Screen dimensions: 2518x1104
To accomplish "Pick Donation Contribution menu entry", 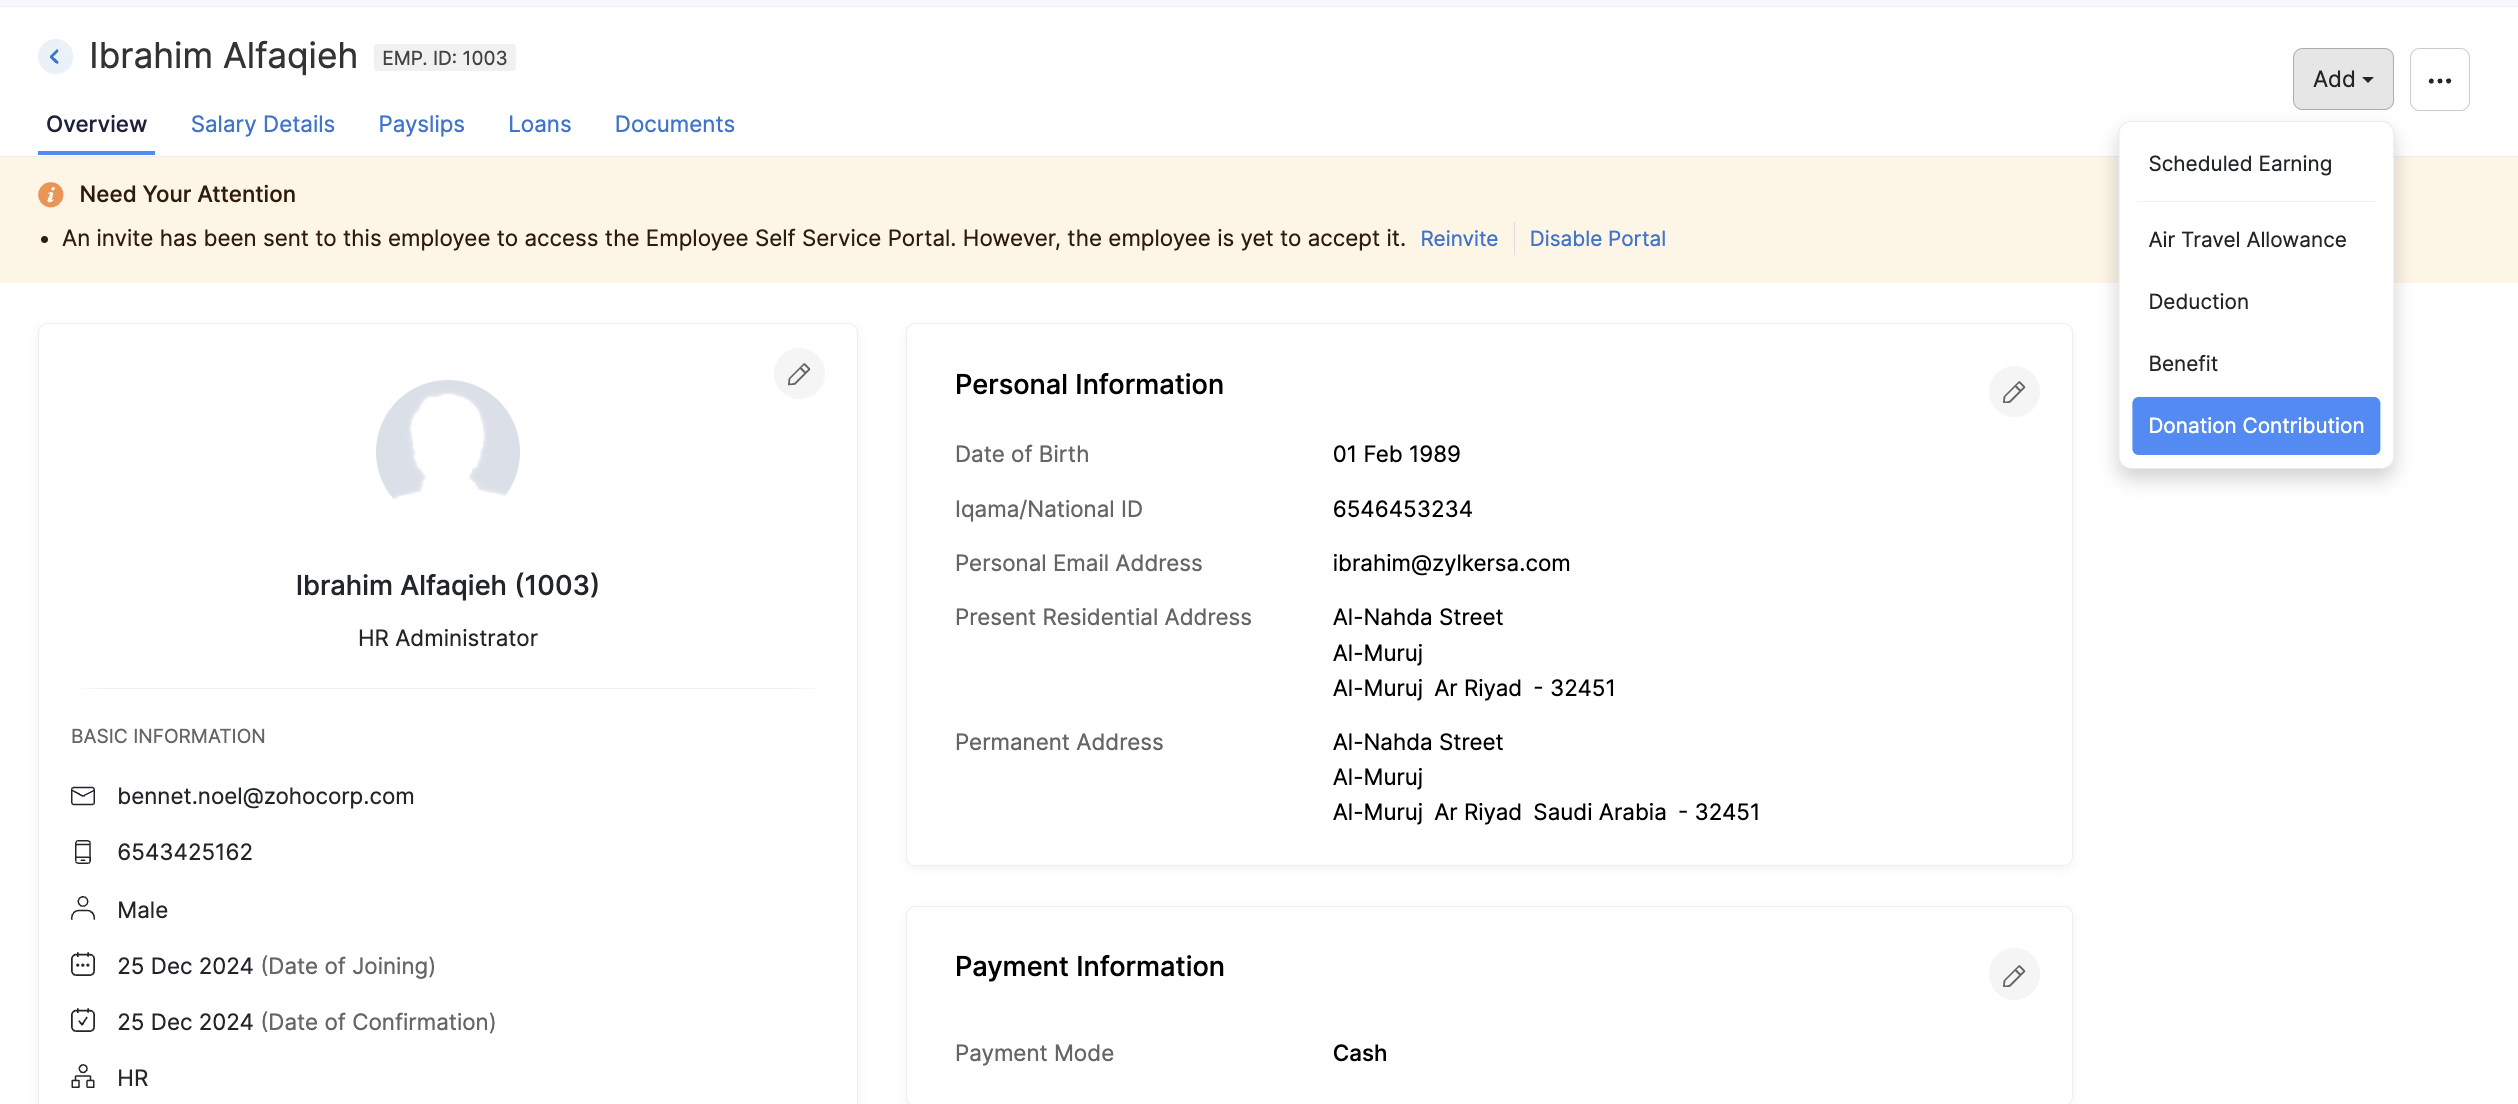I will 2255,426.
